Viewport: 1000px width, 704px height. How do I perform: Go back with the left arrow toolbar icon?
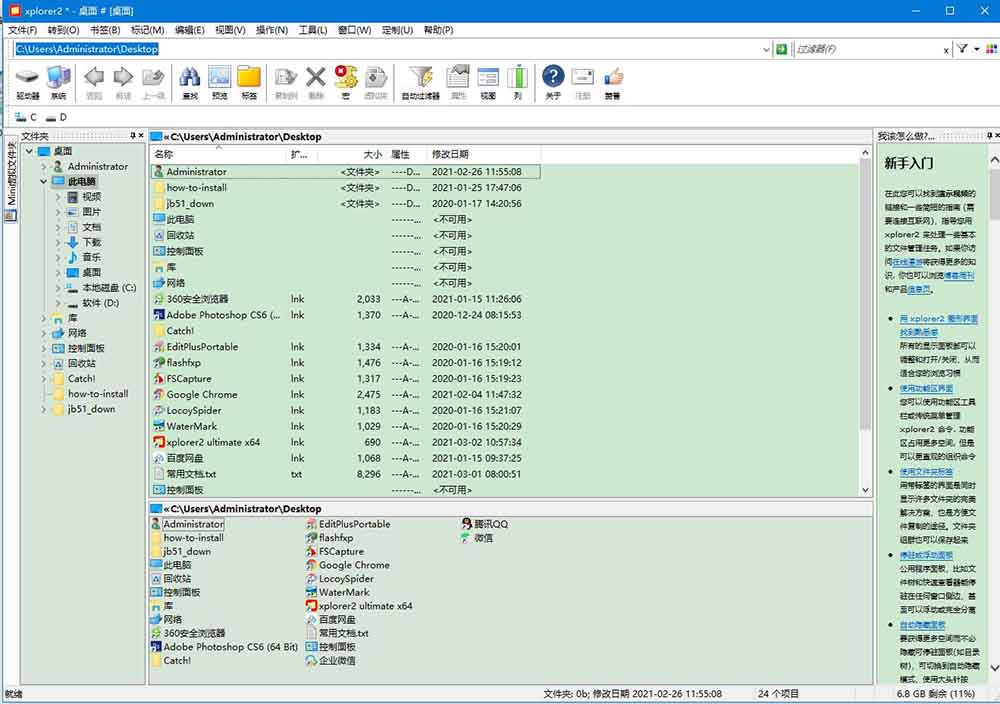(94, 83)
